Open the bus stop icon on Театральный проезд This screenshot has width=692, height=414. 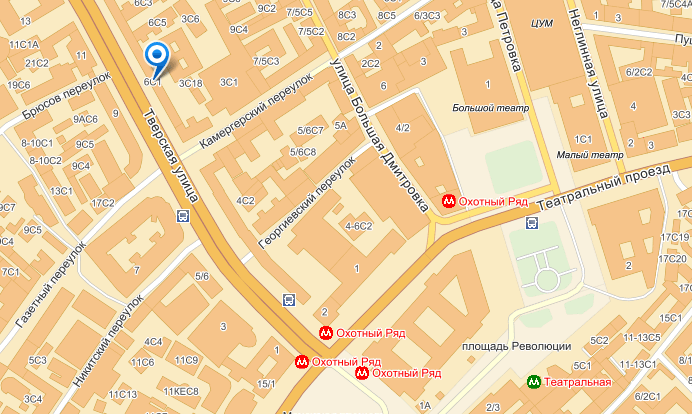click(532, 223)
